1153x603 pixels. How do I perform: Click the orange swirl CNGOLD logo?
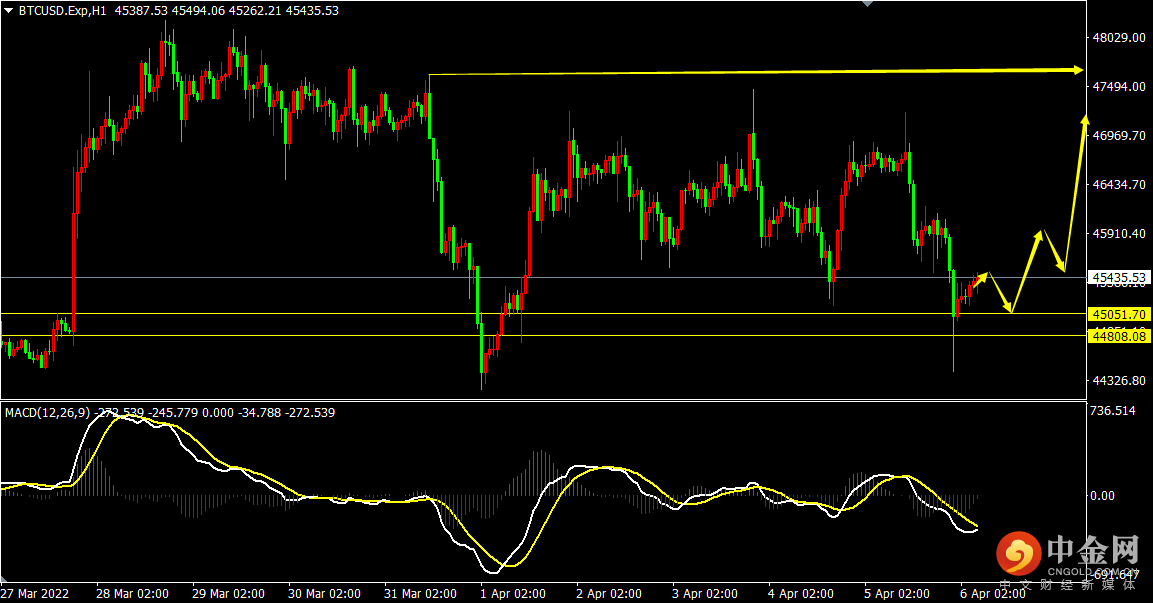pyautogui.click(x=1018, y=554)
